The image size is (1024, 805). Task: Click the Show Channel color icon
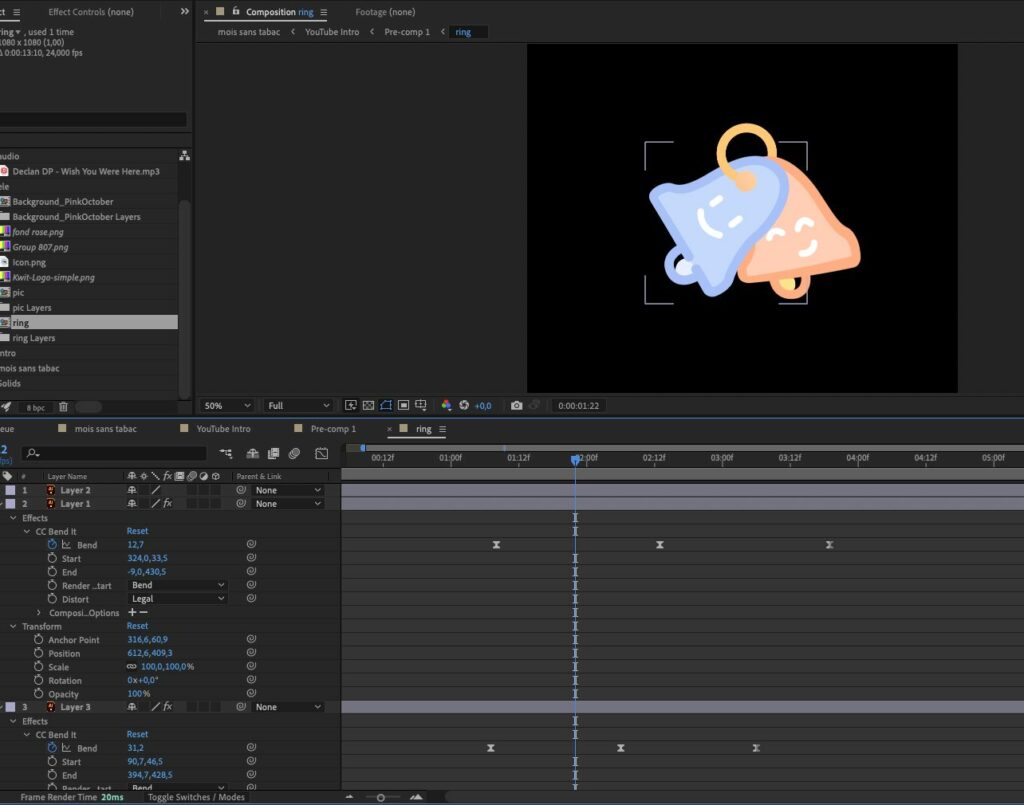click(x=446, y=405)
